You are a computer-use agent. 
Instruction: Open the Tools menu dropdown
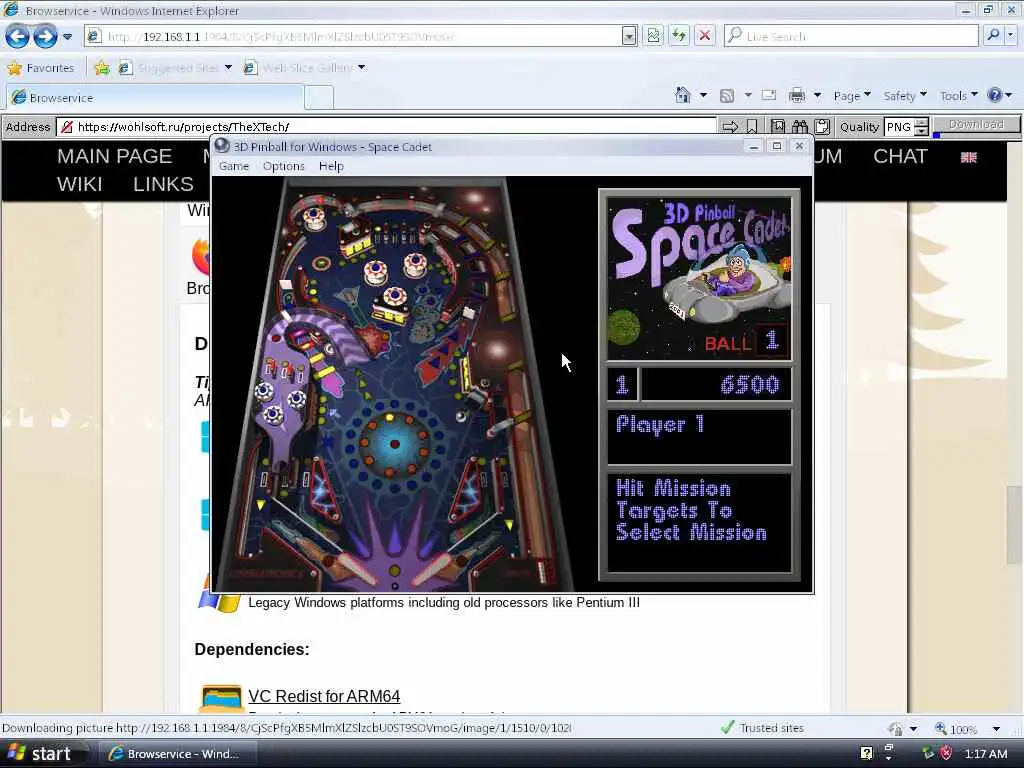point(959,96)
